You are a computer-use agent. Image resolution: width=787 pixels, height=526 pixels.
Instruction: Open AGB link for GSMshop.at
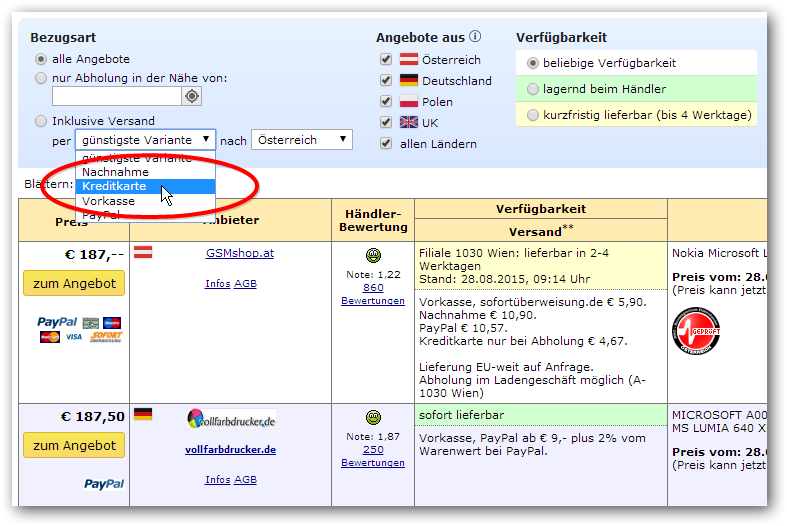(245, 284)
